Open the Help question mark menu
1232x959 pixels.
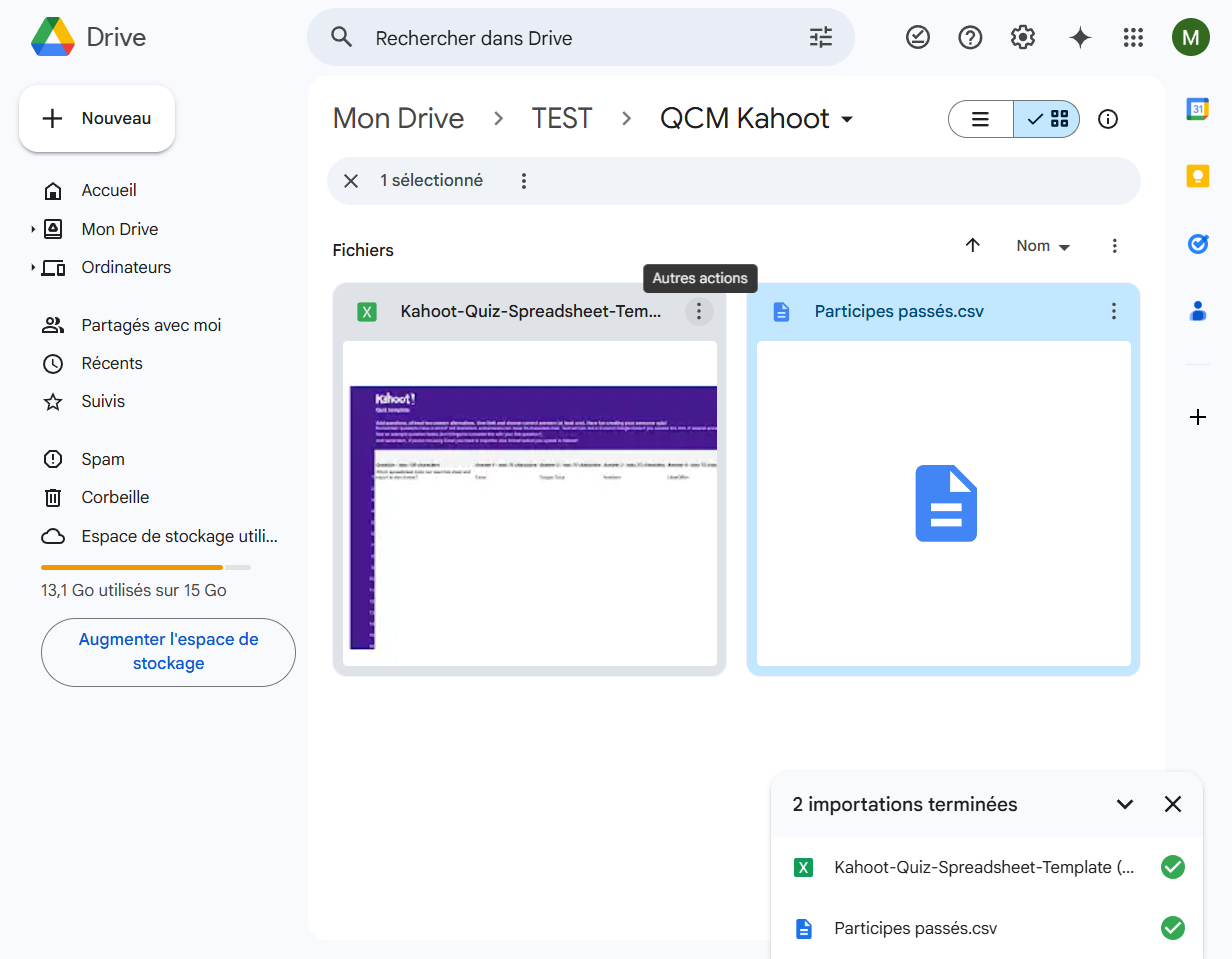click(x=970, y=38)
